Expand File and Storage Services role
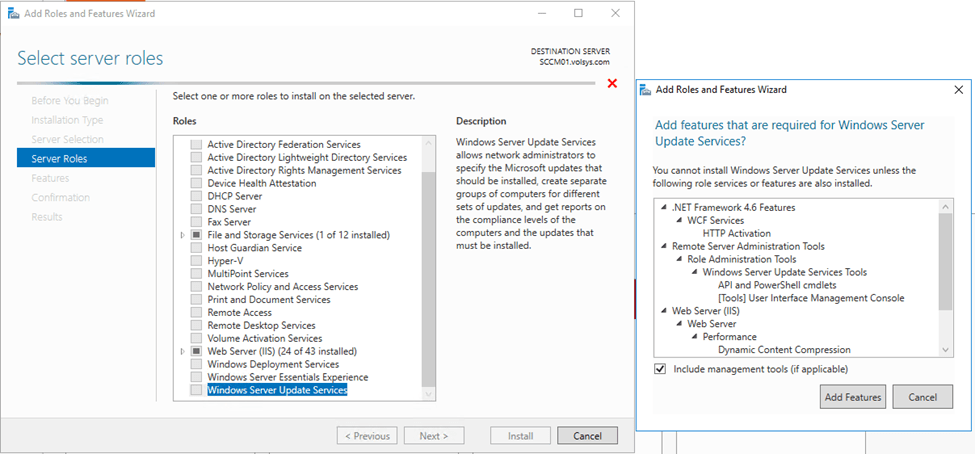This screenshot has height=454, width=975. click(x=182, y=235)
